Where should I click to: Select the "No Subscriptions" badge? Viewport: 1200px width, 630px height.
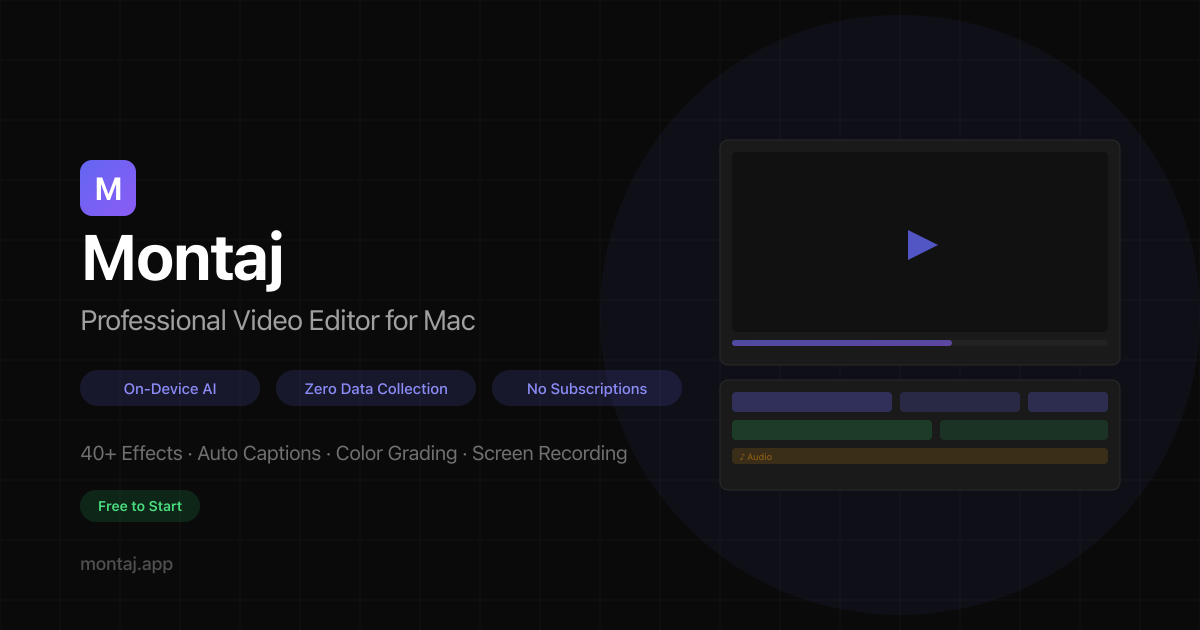point(586,388)
